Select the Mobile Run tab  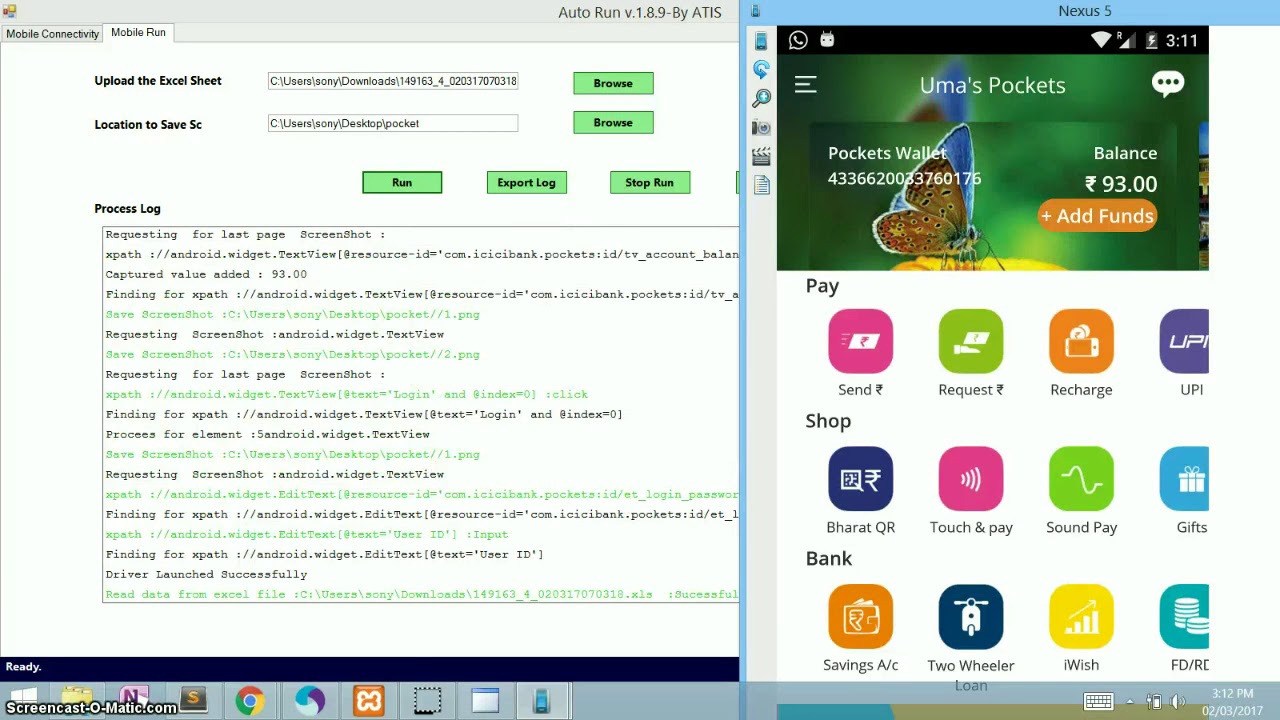pos(138,33)
